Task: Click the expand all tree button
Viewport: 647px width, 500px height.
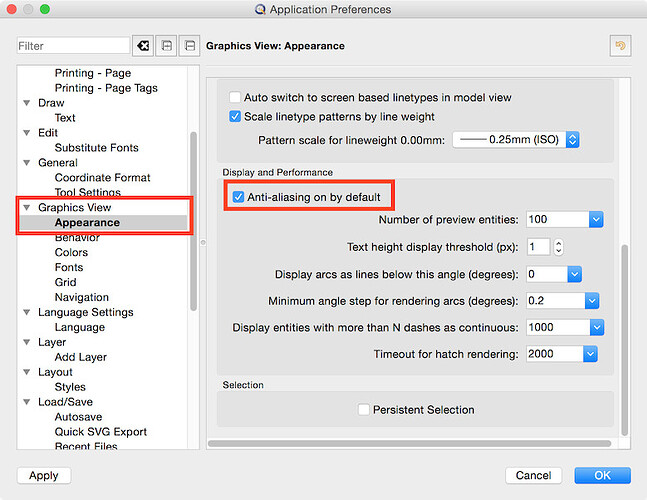Action: coord(167,46)
